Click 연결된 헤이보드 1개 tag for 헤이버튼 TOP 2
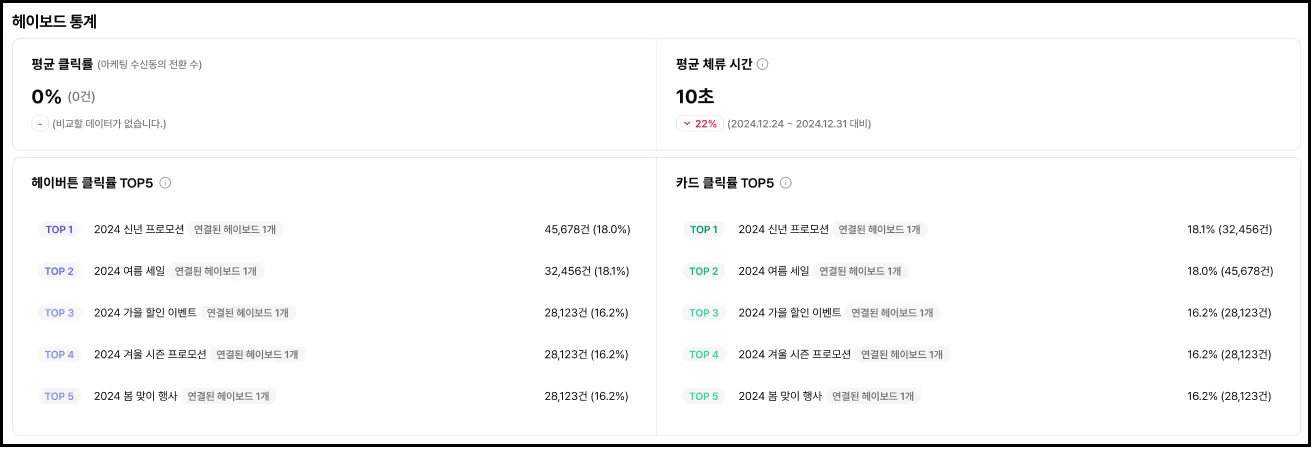The width and height of the screenshot is (1312, 449). pyautogui.click(x=216, y=271)
